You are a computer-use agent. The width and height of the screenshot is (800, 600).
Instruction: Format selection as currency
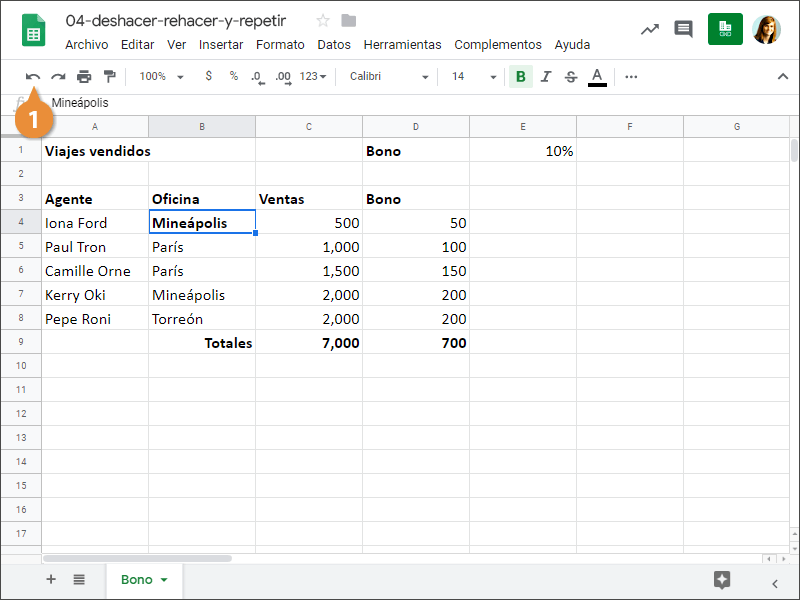coord(208,77)
